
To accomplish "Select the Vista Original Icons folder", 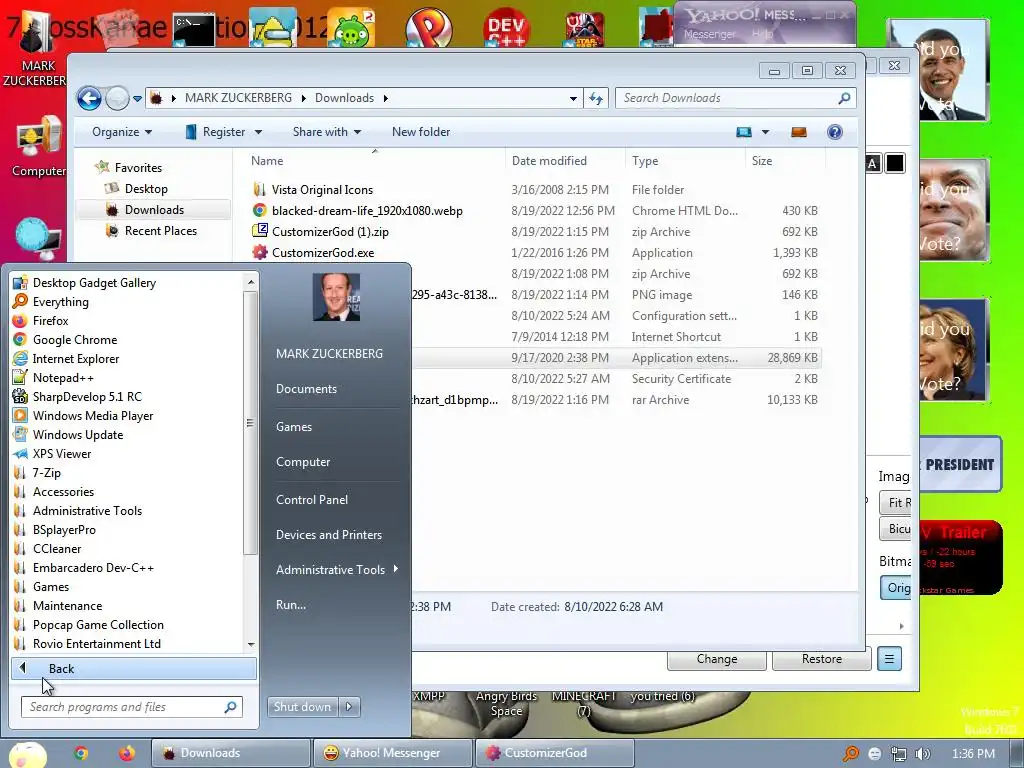I will 322,189.
